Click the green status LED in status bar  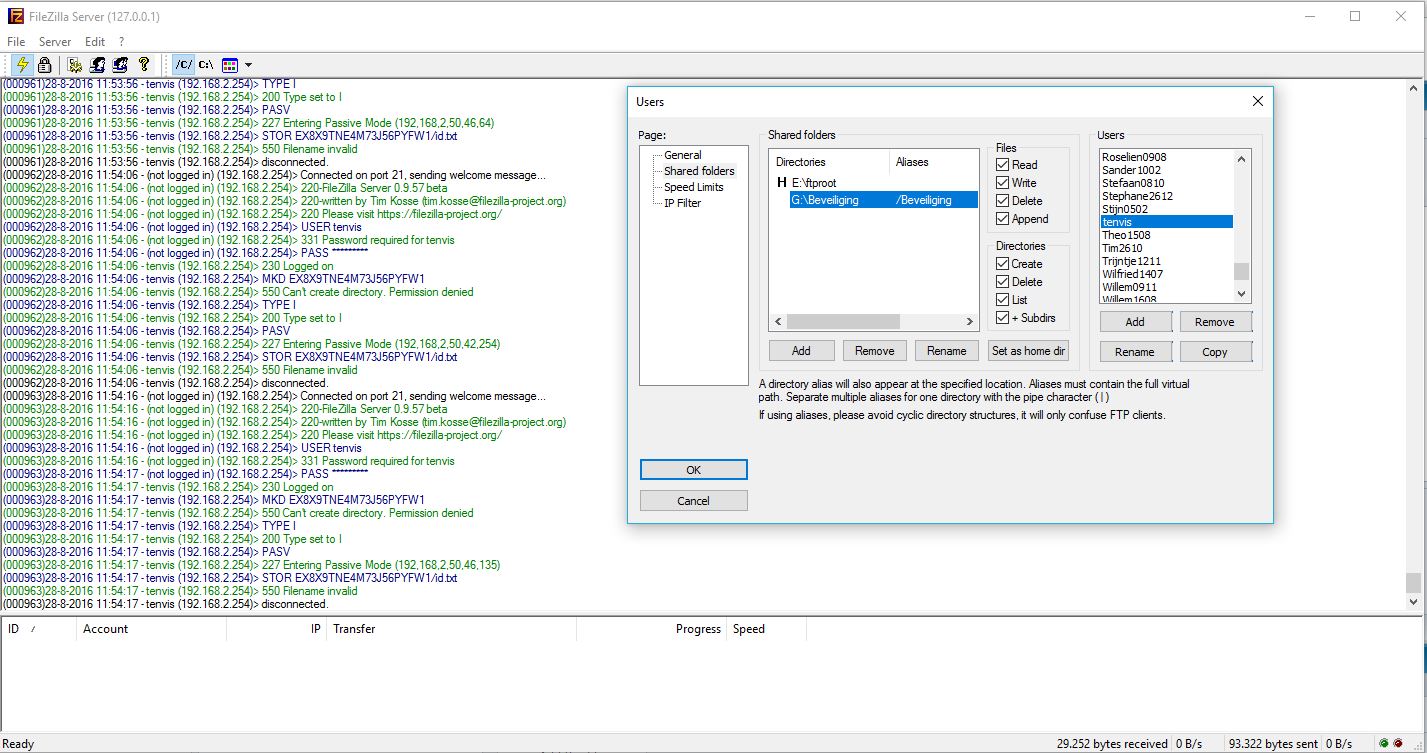click(1383, 744)
